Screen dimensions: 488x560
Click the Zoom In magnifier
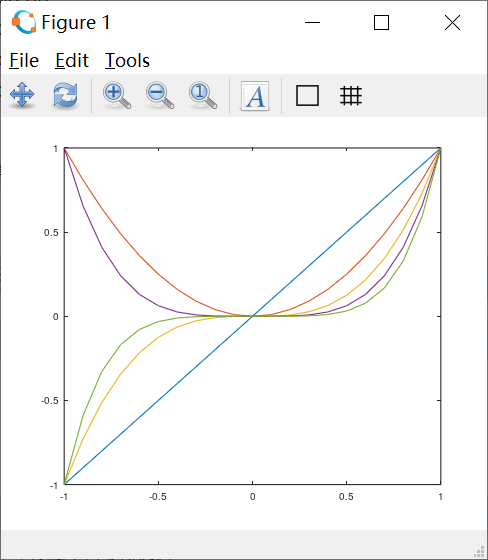(117, 95)
